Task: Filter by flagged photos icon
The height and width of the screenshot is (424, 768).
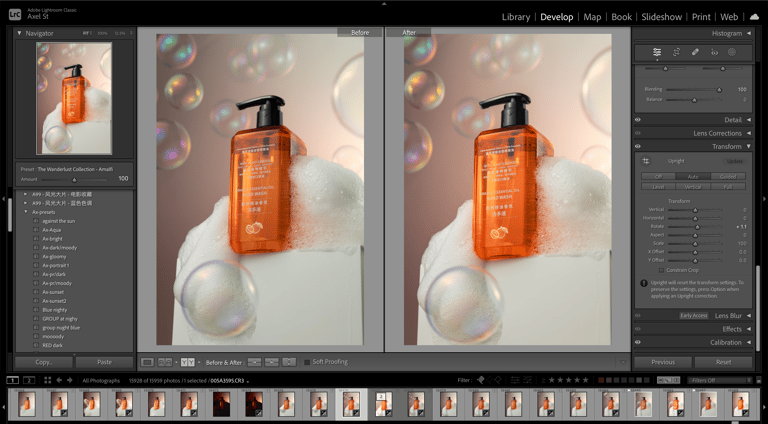Action: (481, 380)
